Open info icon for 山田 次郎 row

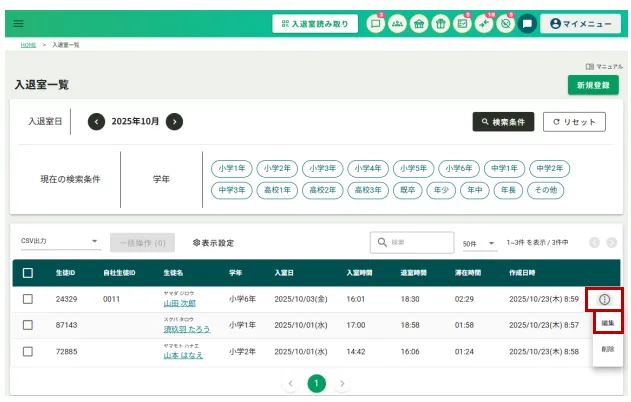[x=604, y=299]
